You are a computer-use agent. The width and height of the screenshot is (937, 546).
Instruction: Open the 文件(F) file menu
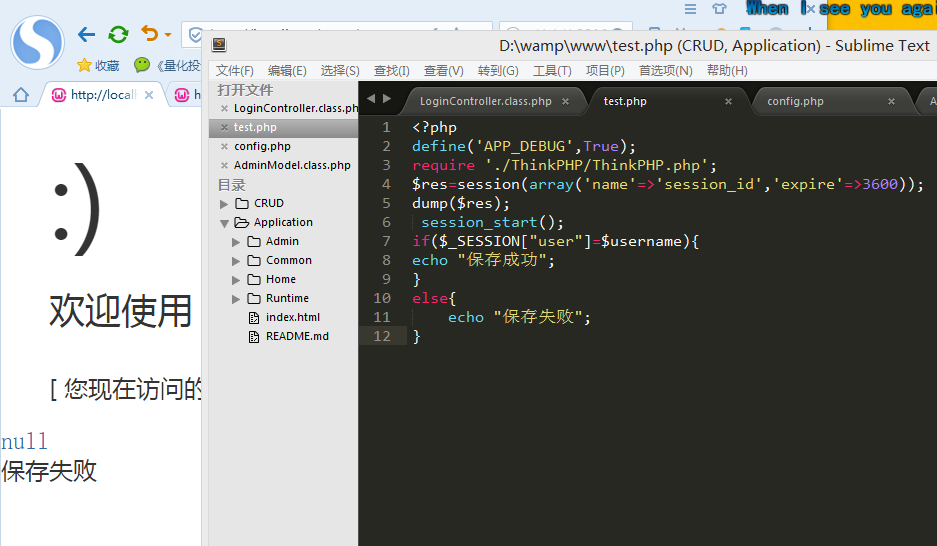(x=235, y=71)
